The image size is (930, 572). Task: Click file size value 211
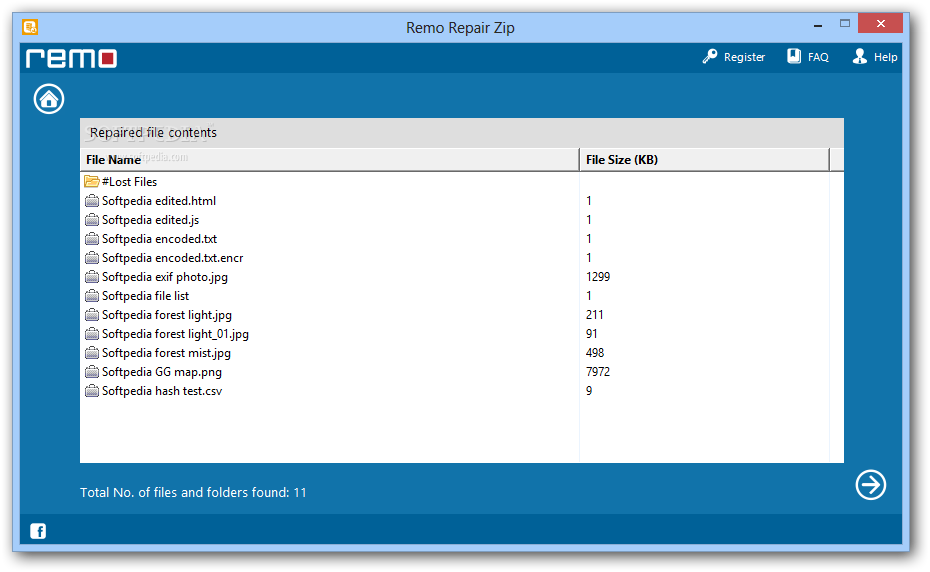(x=594, y=315)
